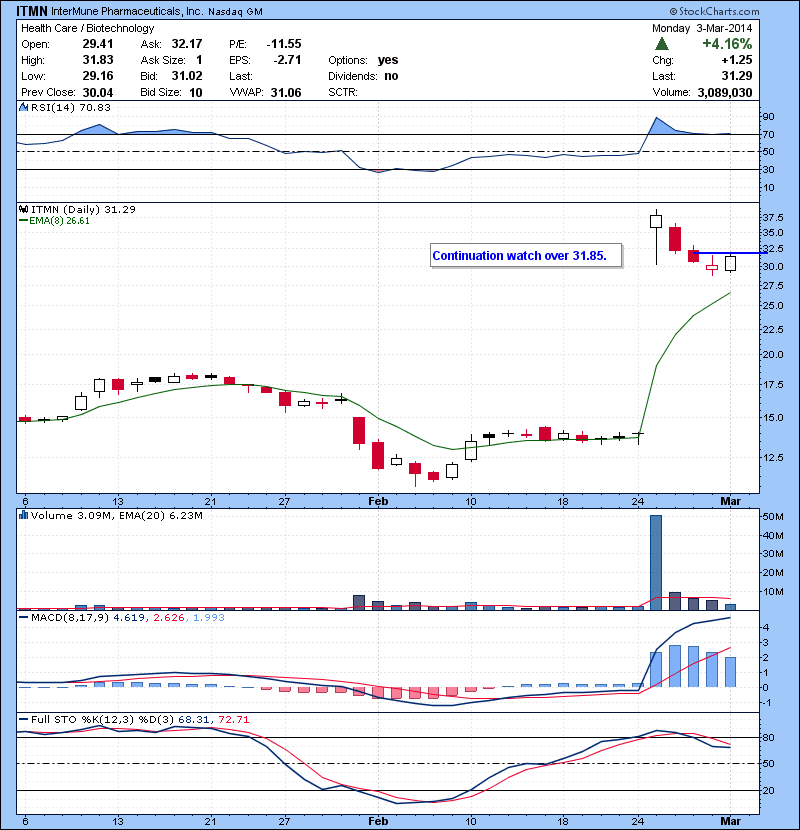Click the blue horizontal resistance line at 31.85
The width and height of the screenshot is (800, 830).
click(x=730, y=253)
